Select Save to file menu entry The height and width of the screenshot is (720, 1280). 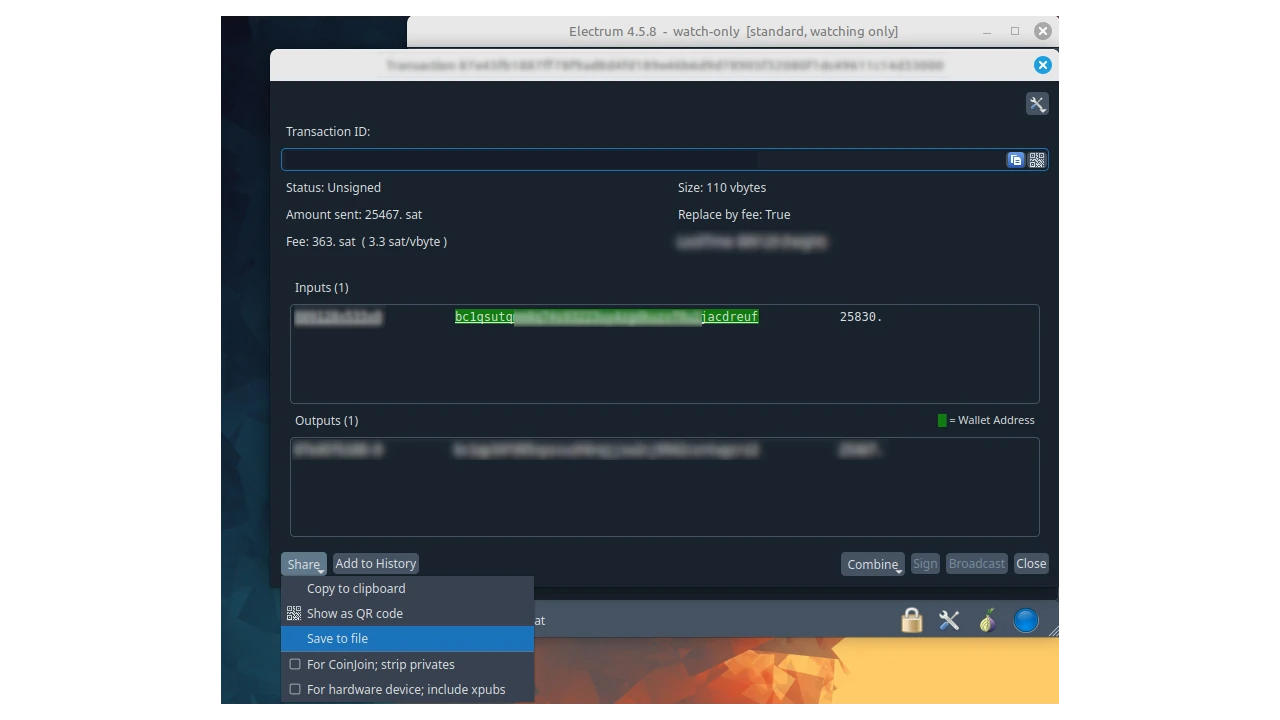click(337, 639)
